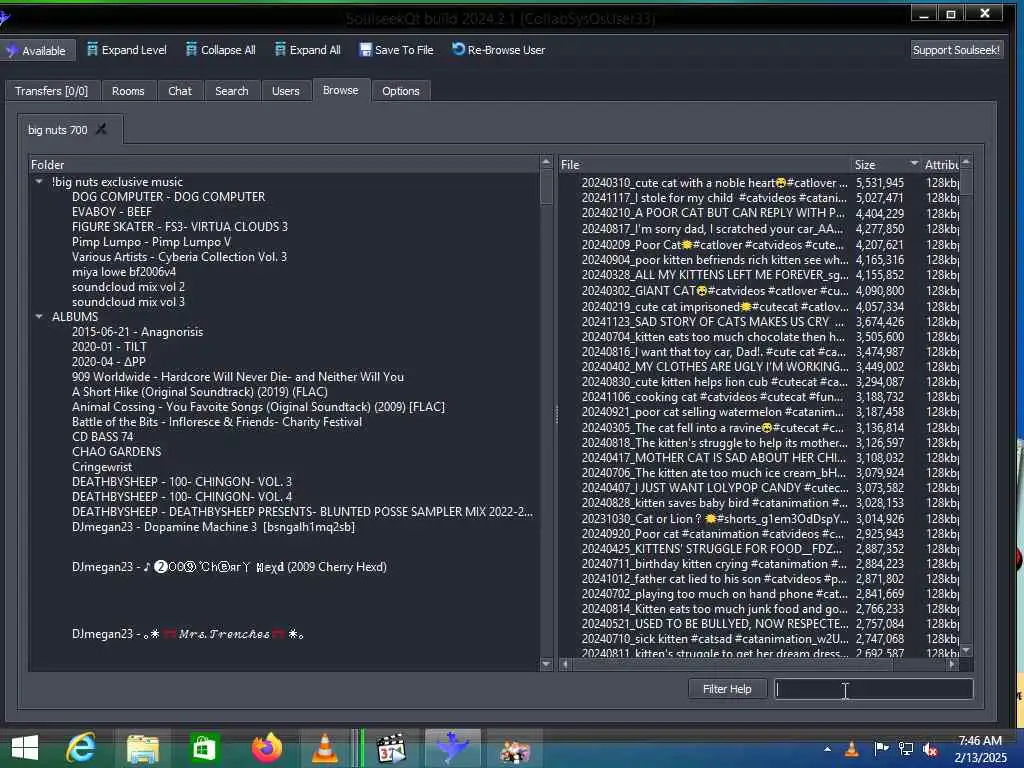Open the Transfers [0/0] tab
The image size is (1024, 768).
(51, 91)
